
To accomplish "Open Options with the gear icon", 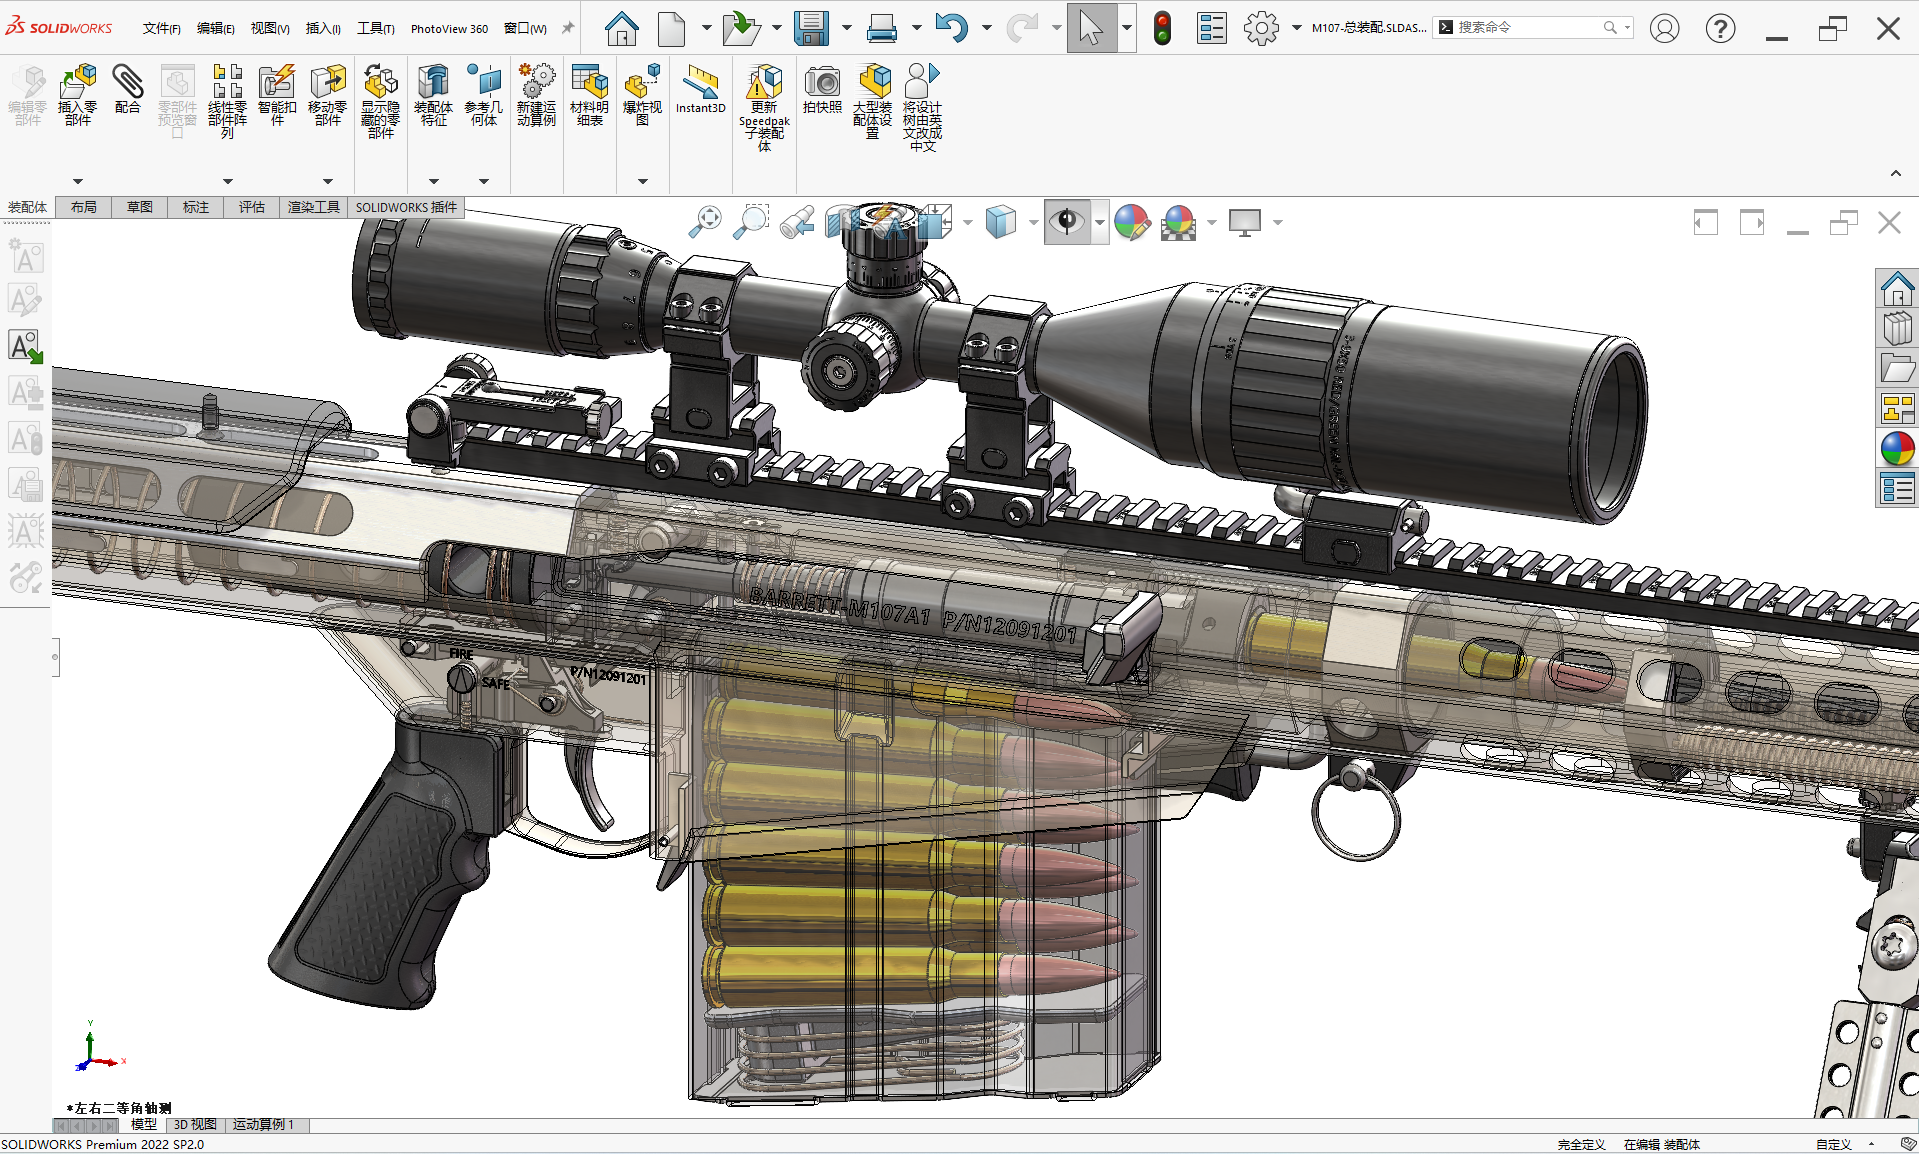I will point(1261,28).
